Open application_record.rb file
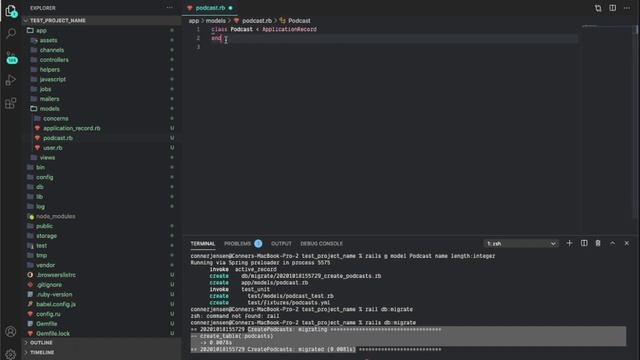This screenshot has height=360, width=640. click(x=71, y=128)
